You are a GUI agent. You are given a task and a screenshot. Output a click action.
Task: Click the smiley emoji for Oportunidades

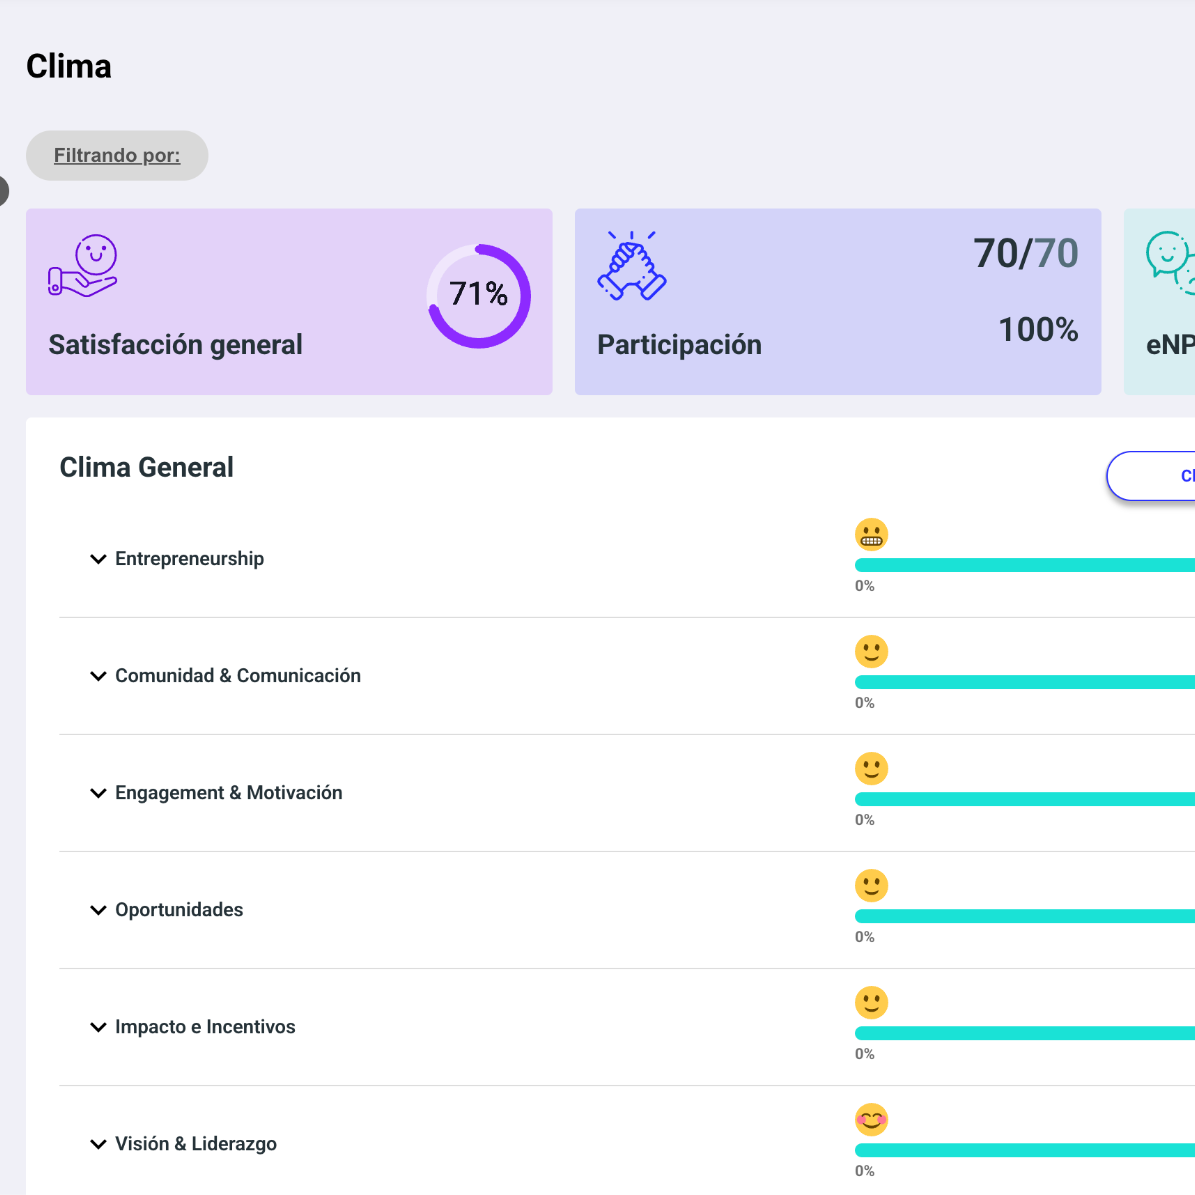(871, 886)
